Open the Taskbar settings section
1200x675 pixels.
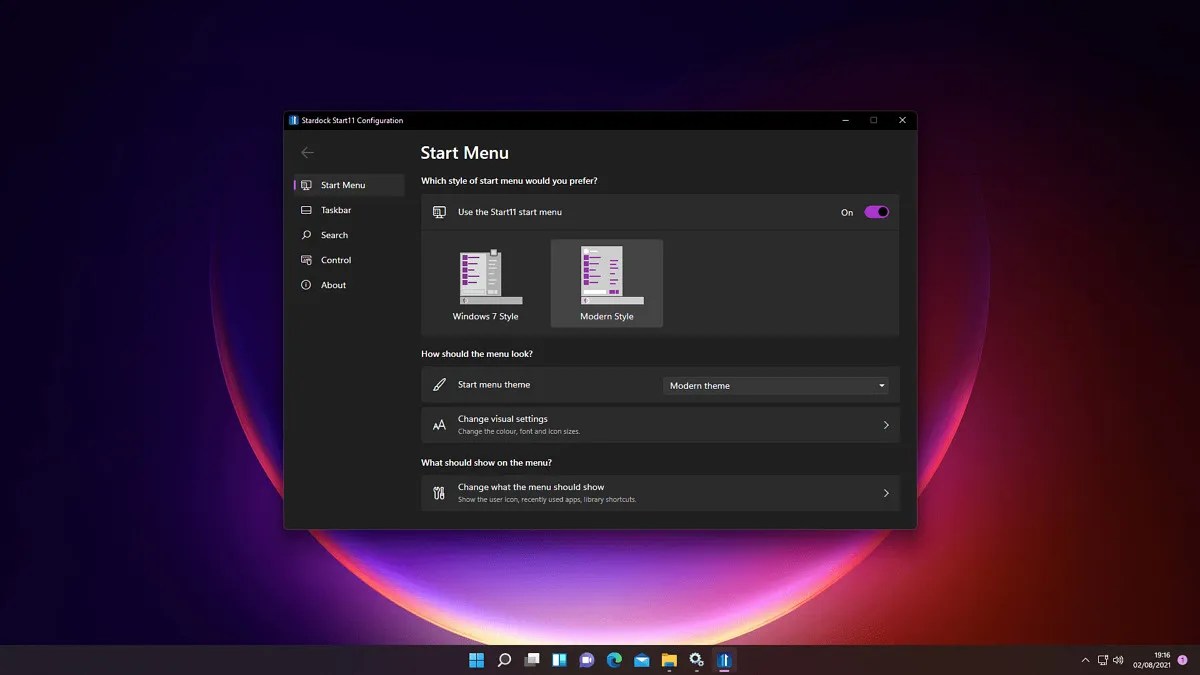[x=306, y=210]
